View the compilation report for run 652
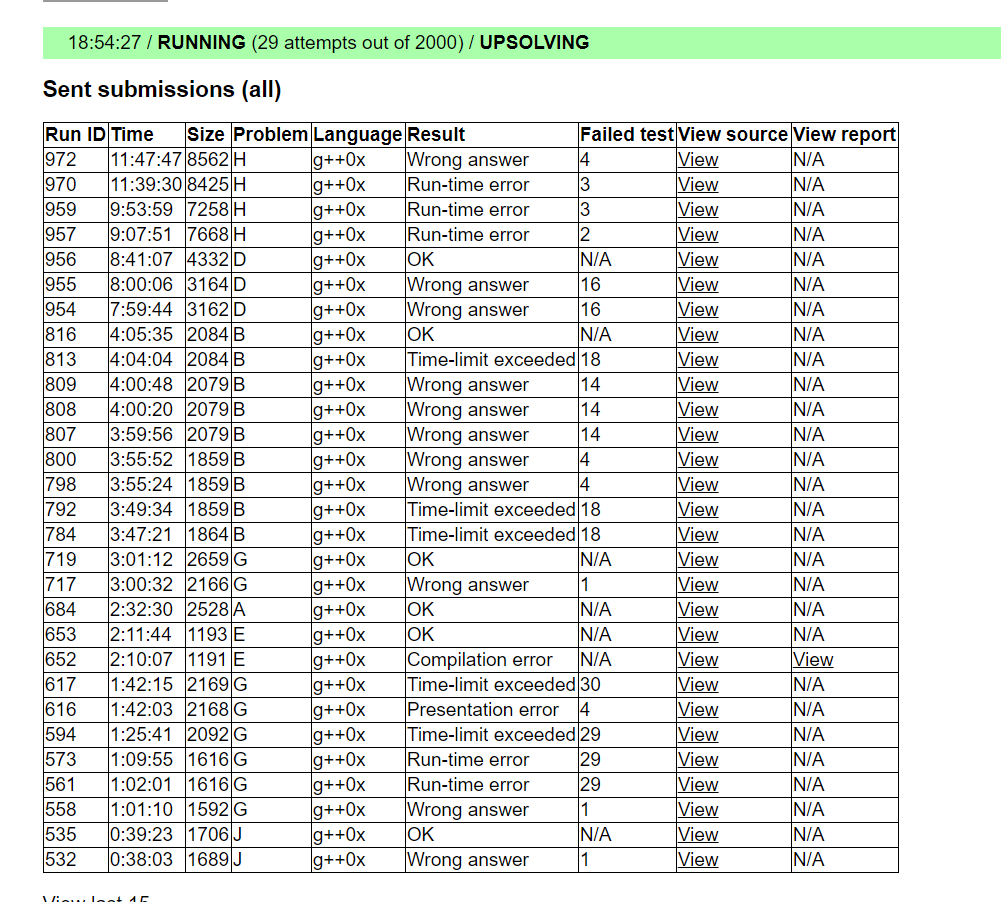 (x=812, y=660)
